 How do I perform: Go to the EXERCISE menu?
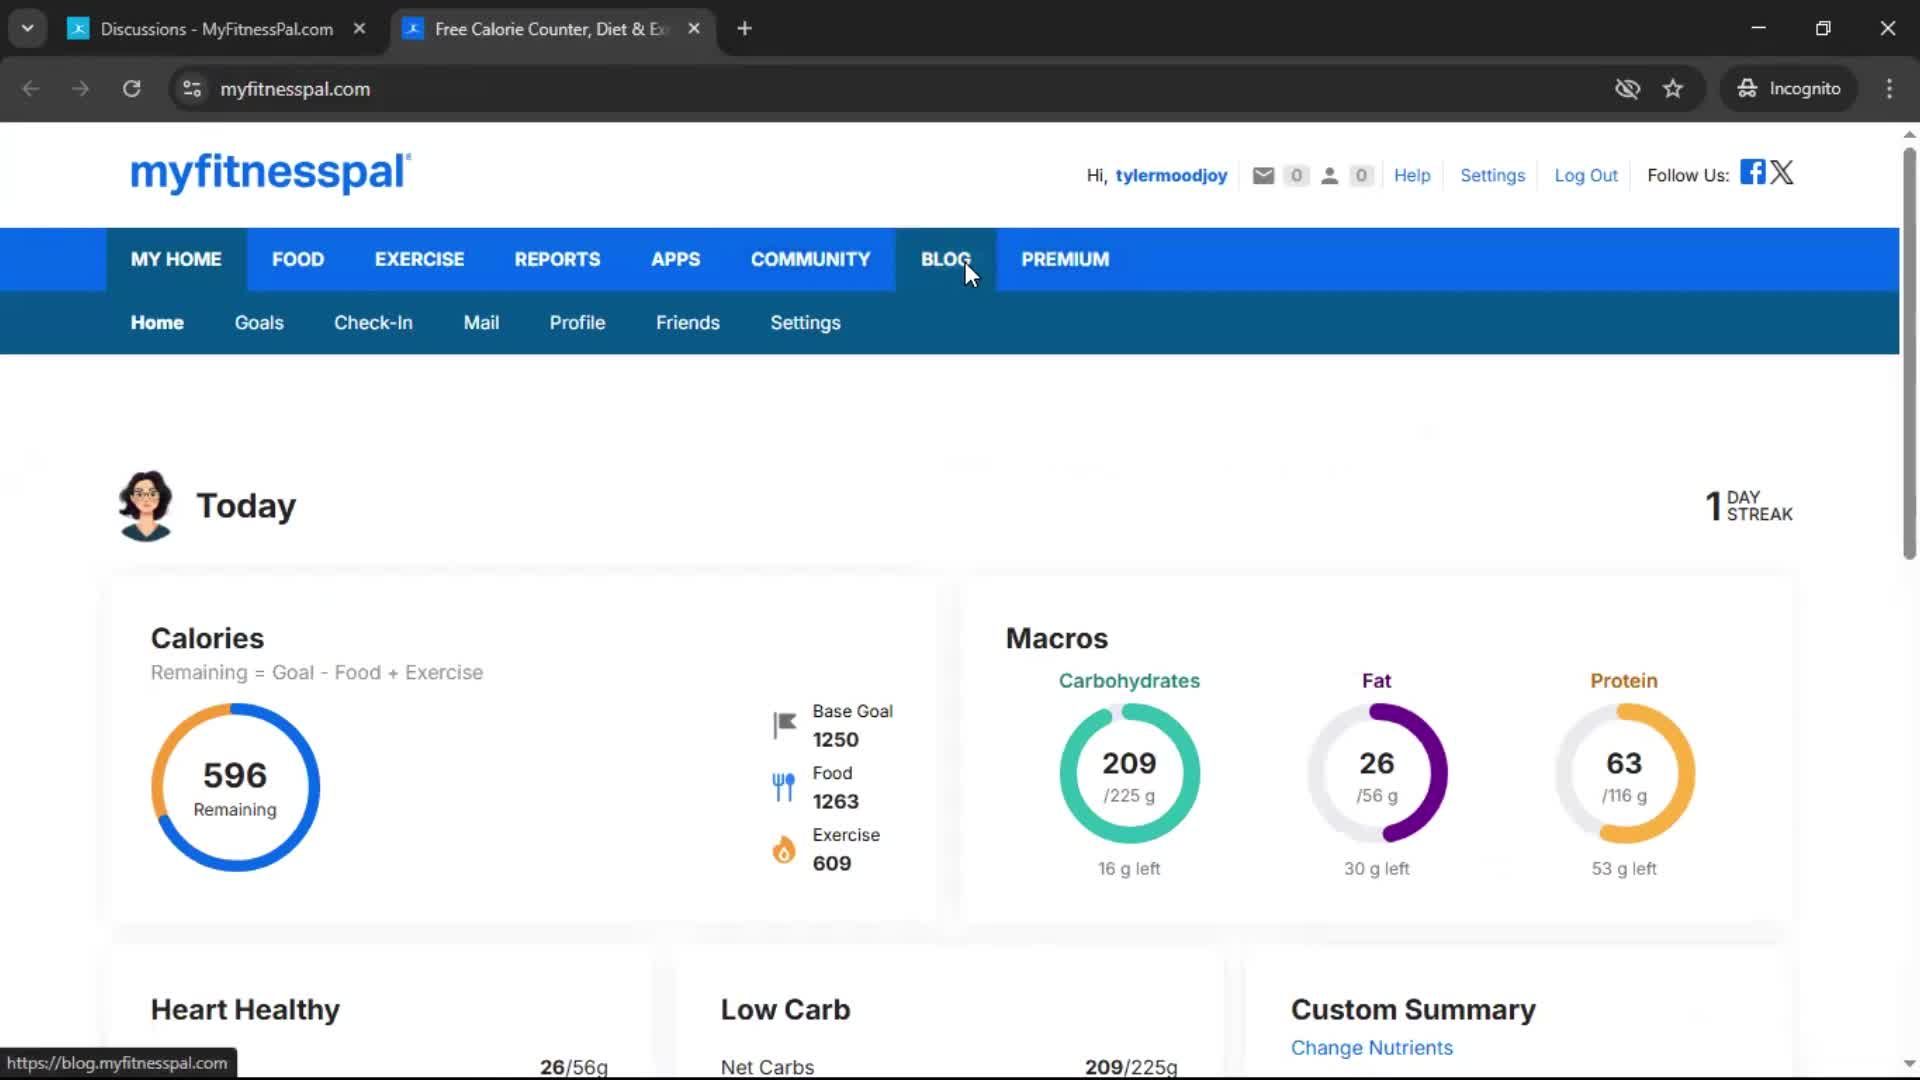point(419,260)
